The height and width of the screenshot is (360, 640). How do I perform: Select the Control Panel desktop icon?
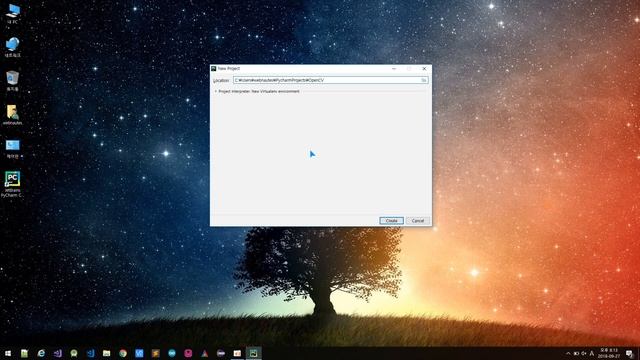(x=12, y=149)
